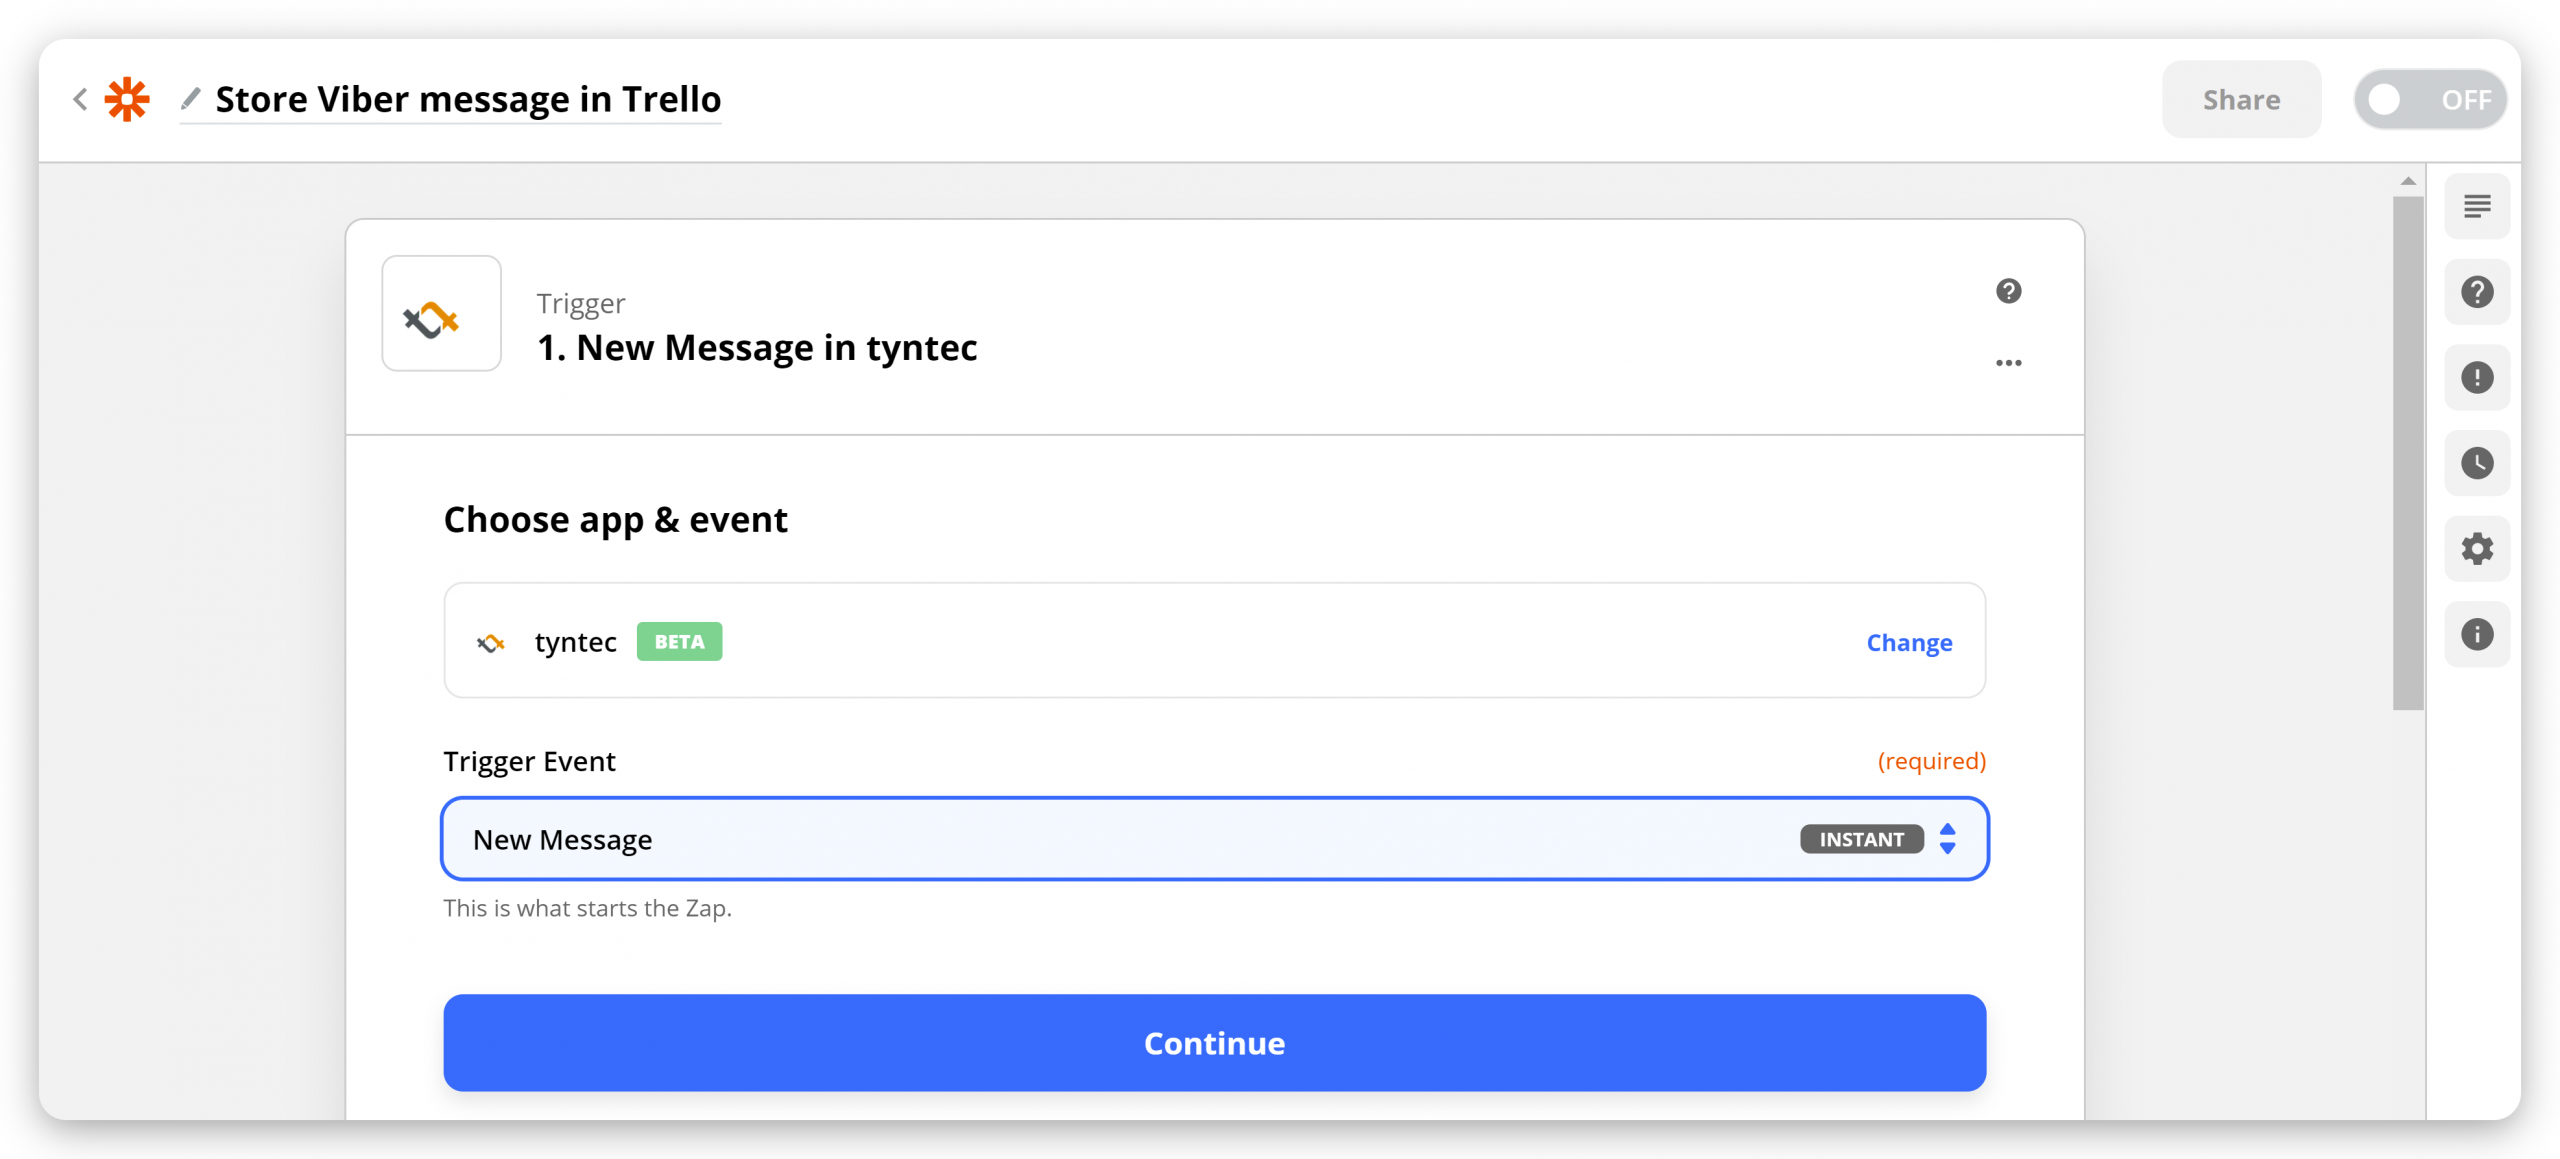This screenshot has width=2560, height=1159.
Task: Click the vertical scrollbar thumb
Action: tap(2407, 453)
